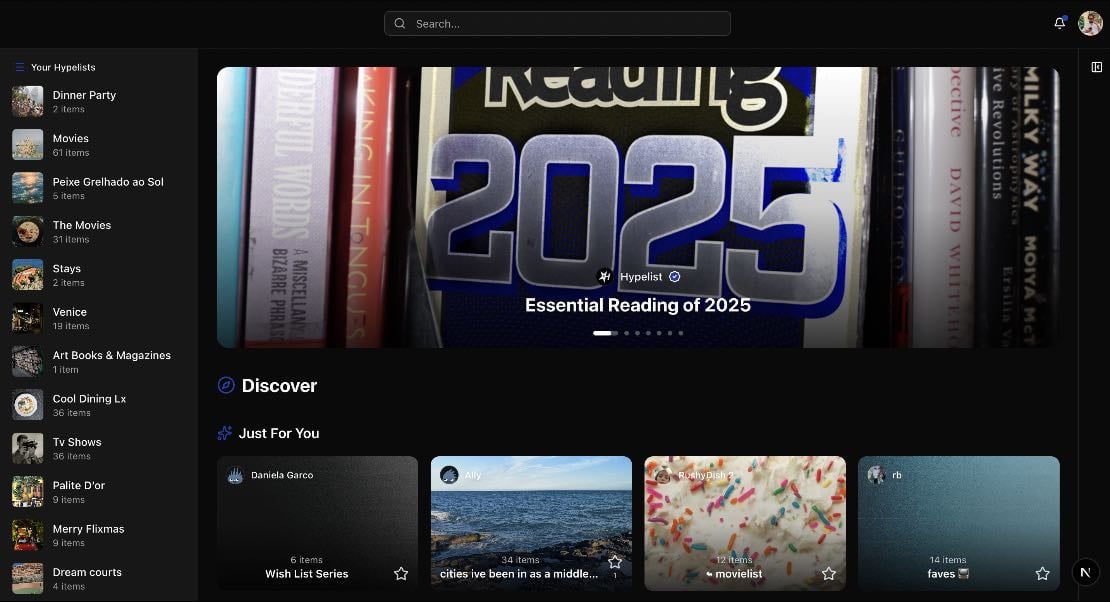The image size is (1110, 602).
Task: Open the notifications bell
Action: tap(1060, 23)
